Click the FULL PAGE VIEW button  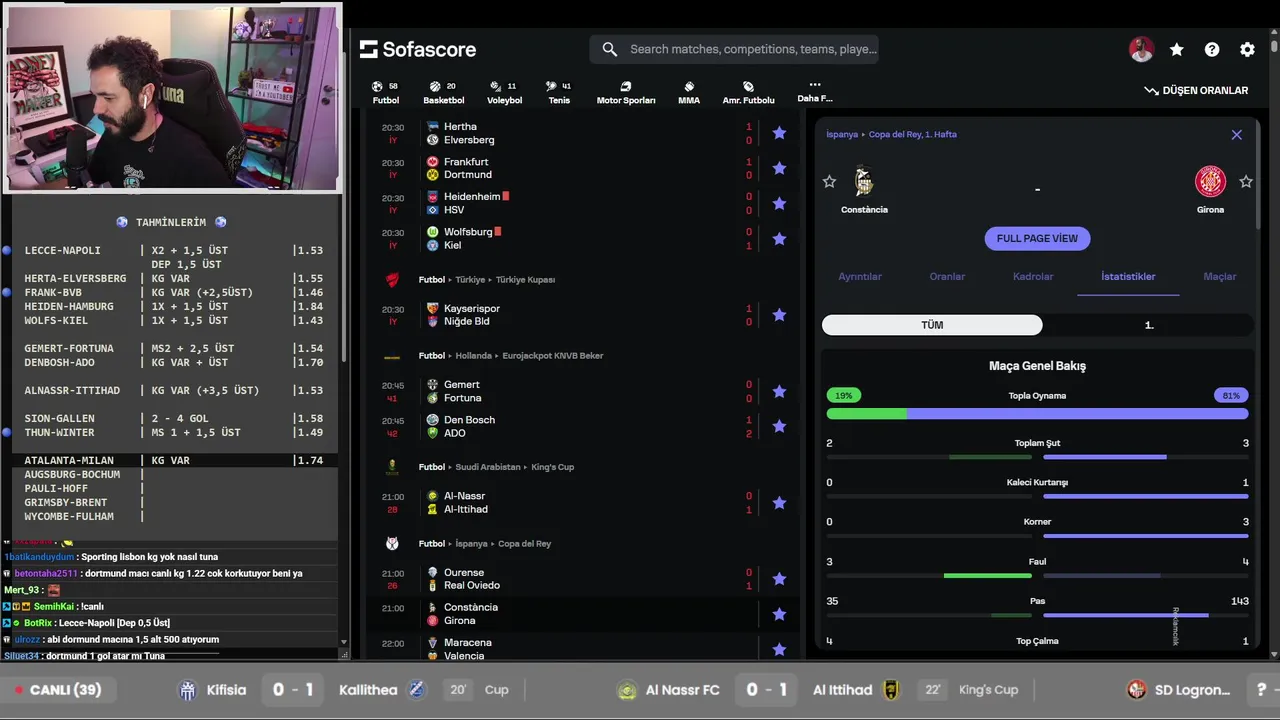click(x=1037, y=238)
